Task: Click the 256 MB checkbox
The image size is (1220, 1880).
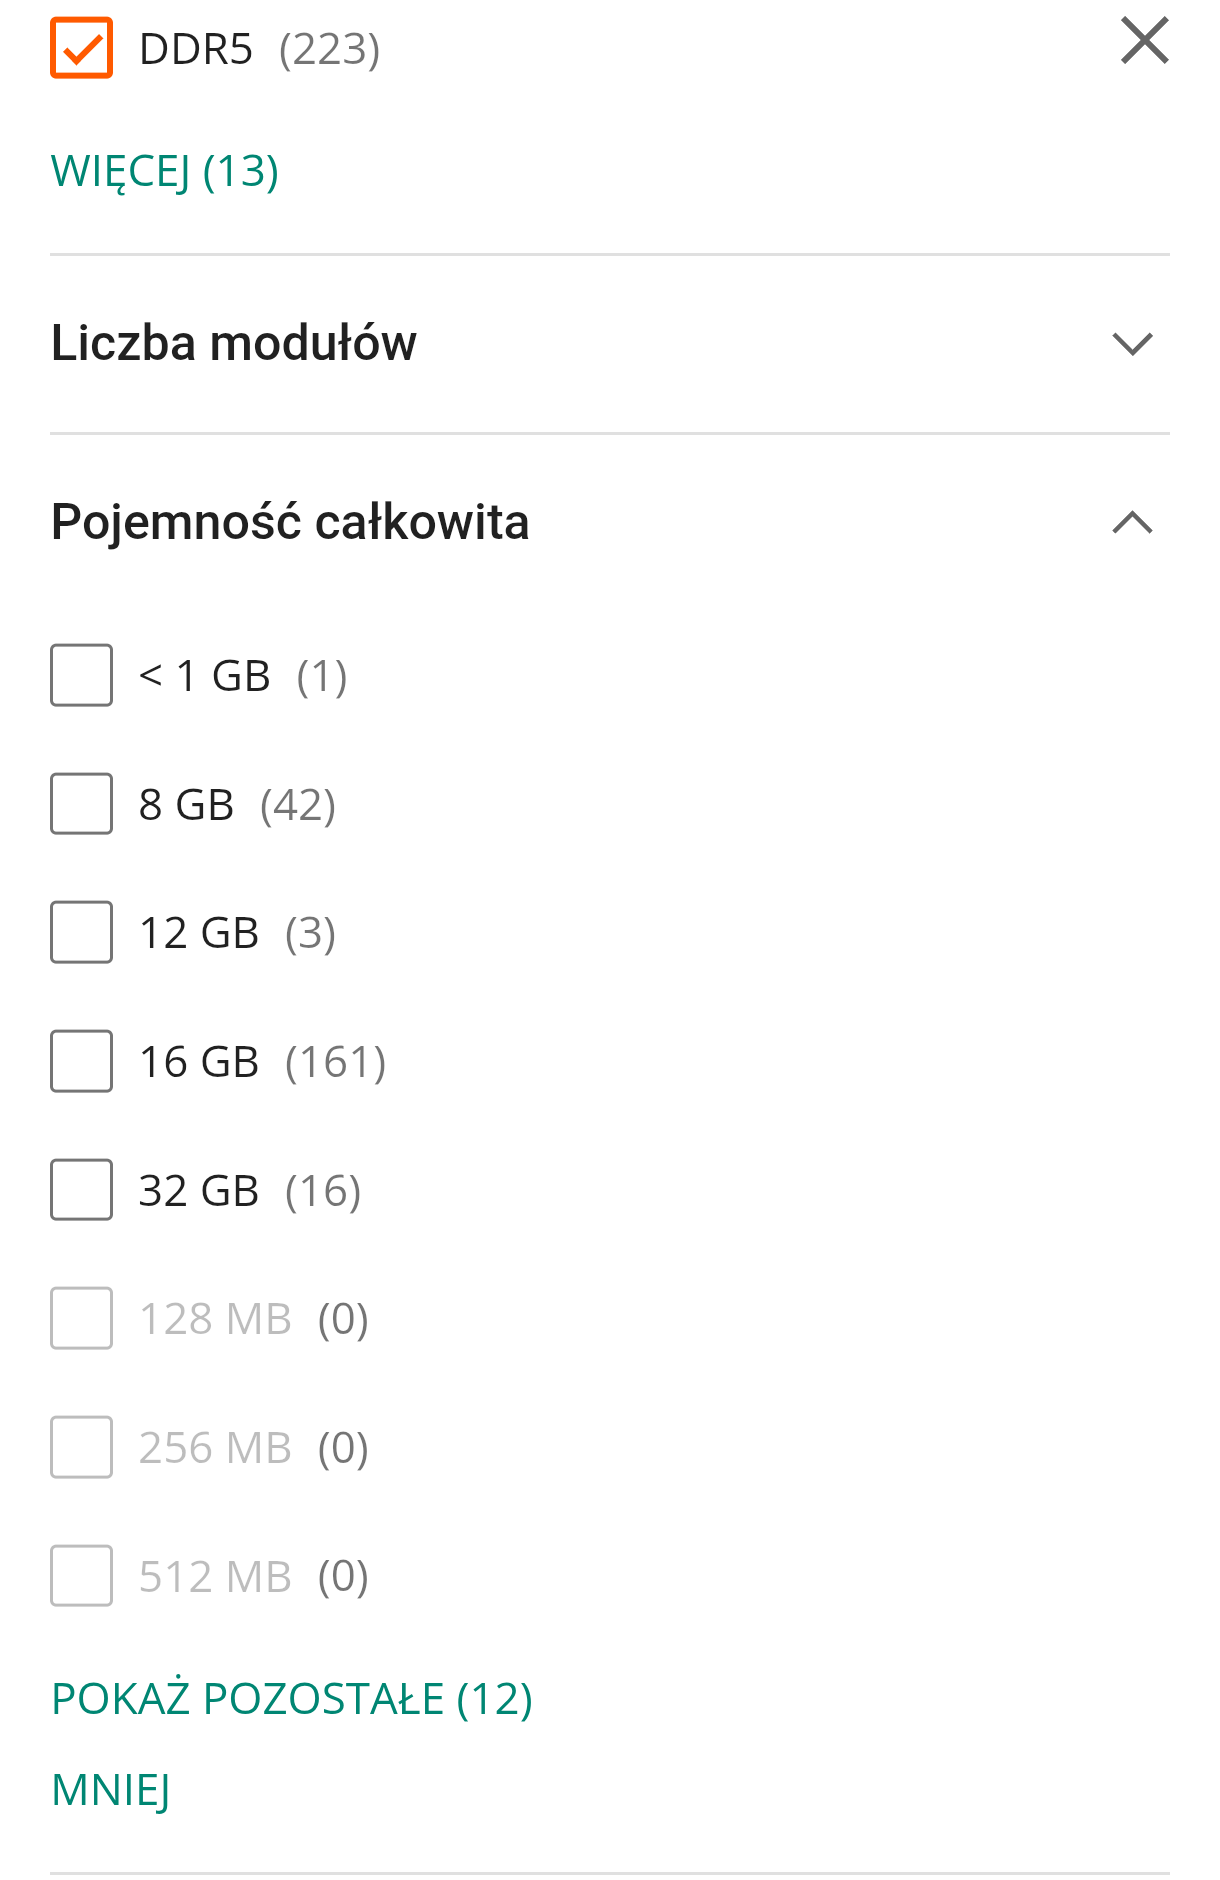Action: (x=81, y=1447)
